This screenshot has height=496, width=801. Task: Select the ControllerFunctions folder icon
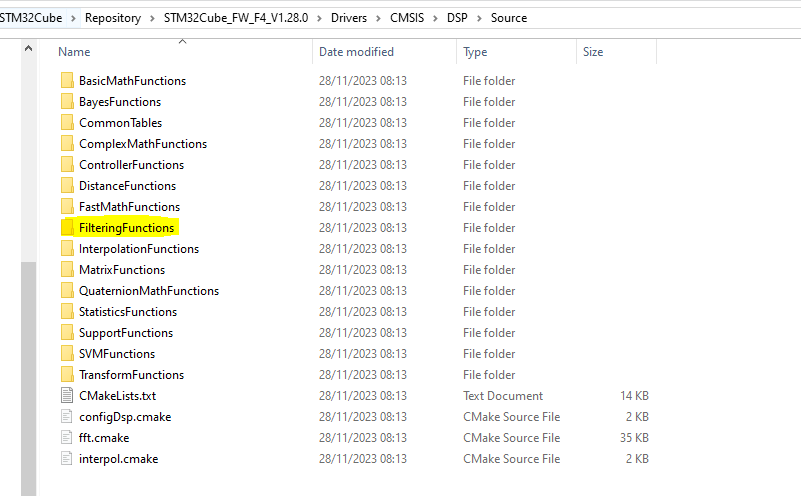click(67, 164)
